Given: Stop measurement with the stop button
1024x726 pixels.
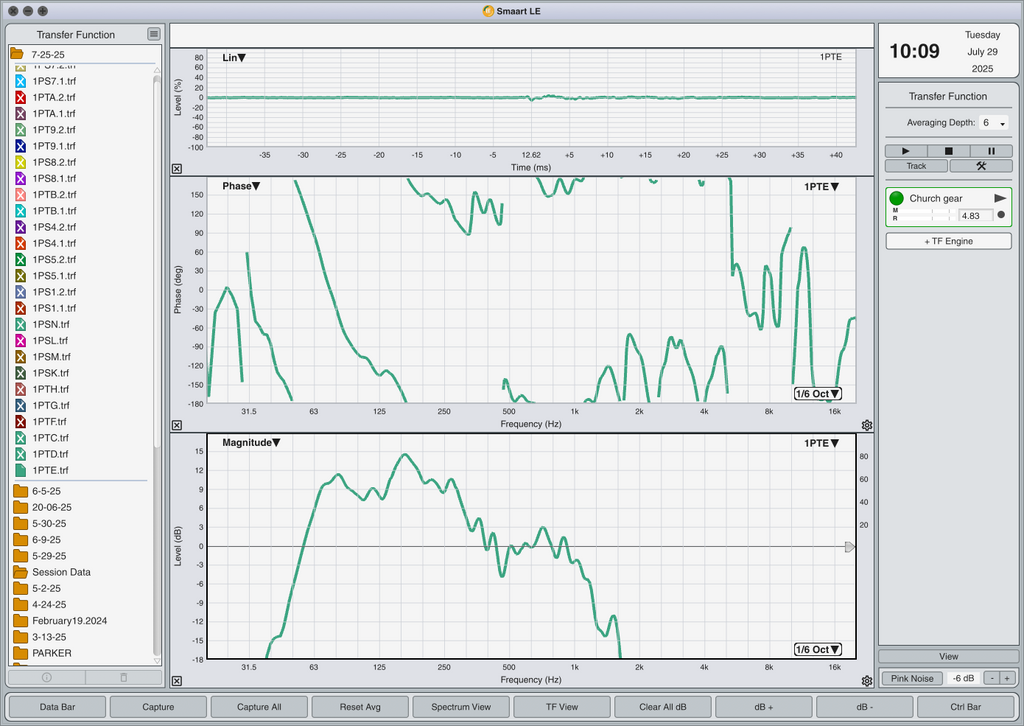Looking at the screenshot, I should coord(948,151).
